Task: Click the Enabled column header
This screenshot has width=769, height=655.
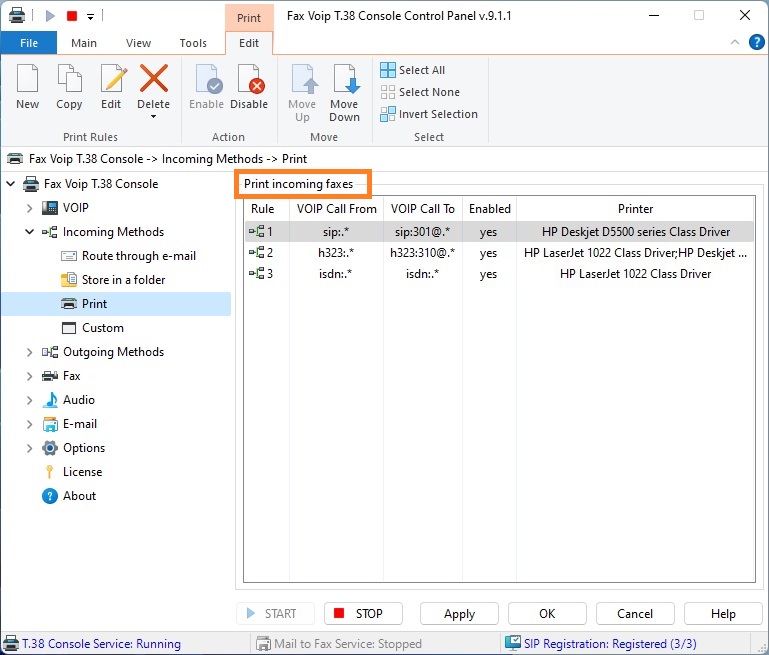Action: [489, 209]
